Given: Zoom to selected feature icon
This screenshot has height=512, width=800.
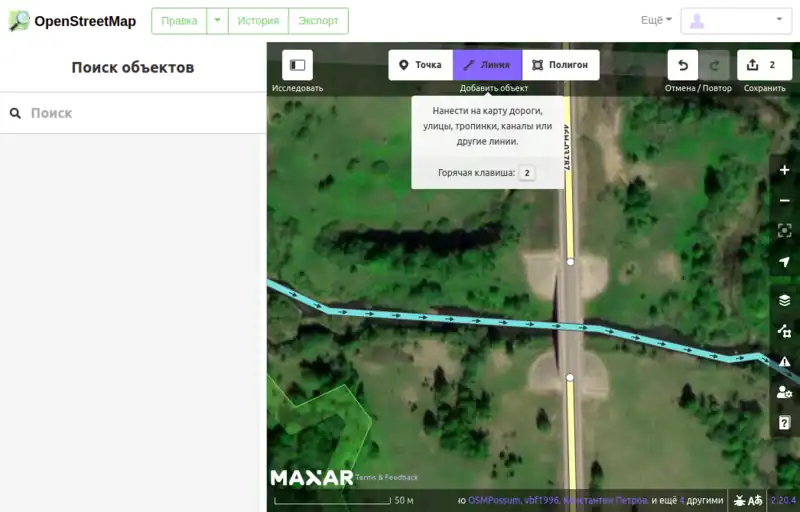Looking at the screenshot, I should coord(784,231).
